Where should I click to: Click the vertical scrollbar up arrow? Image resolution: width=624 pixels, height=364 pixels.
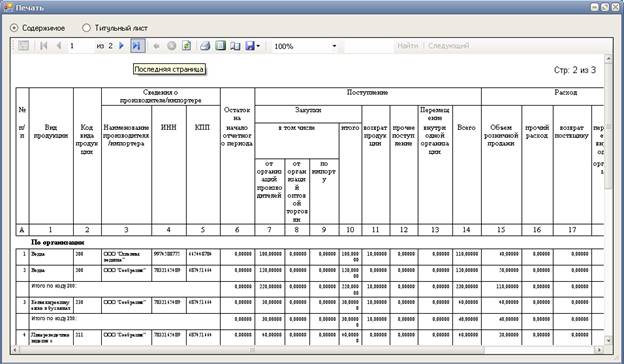608,59
